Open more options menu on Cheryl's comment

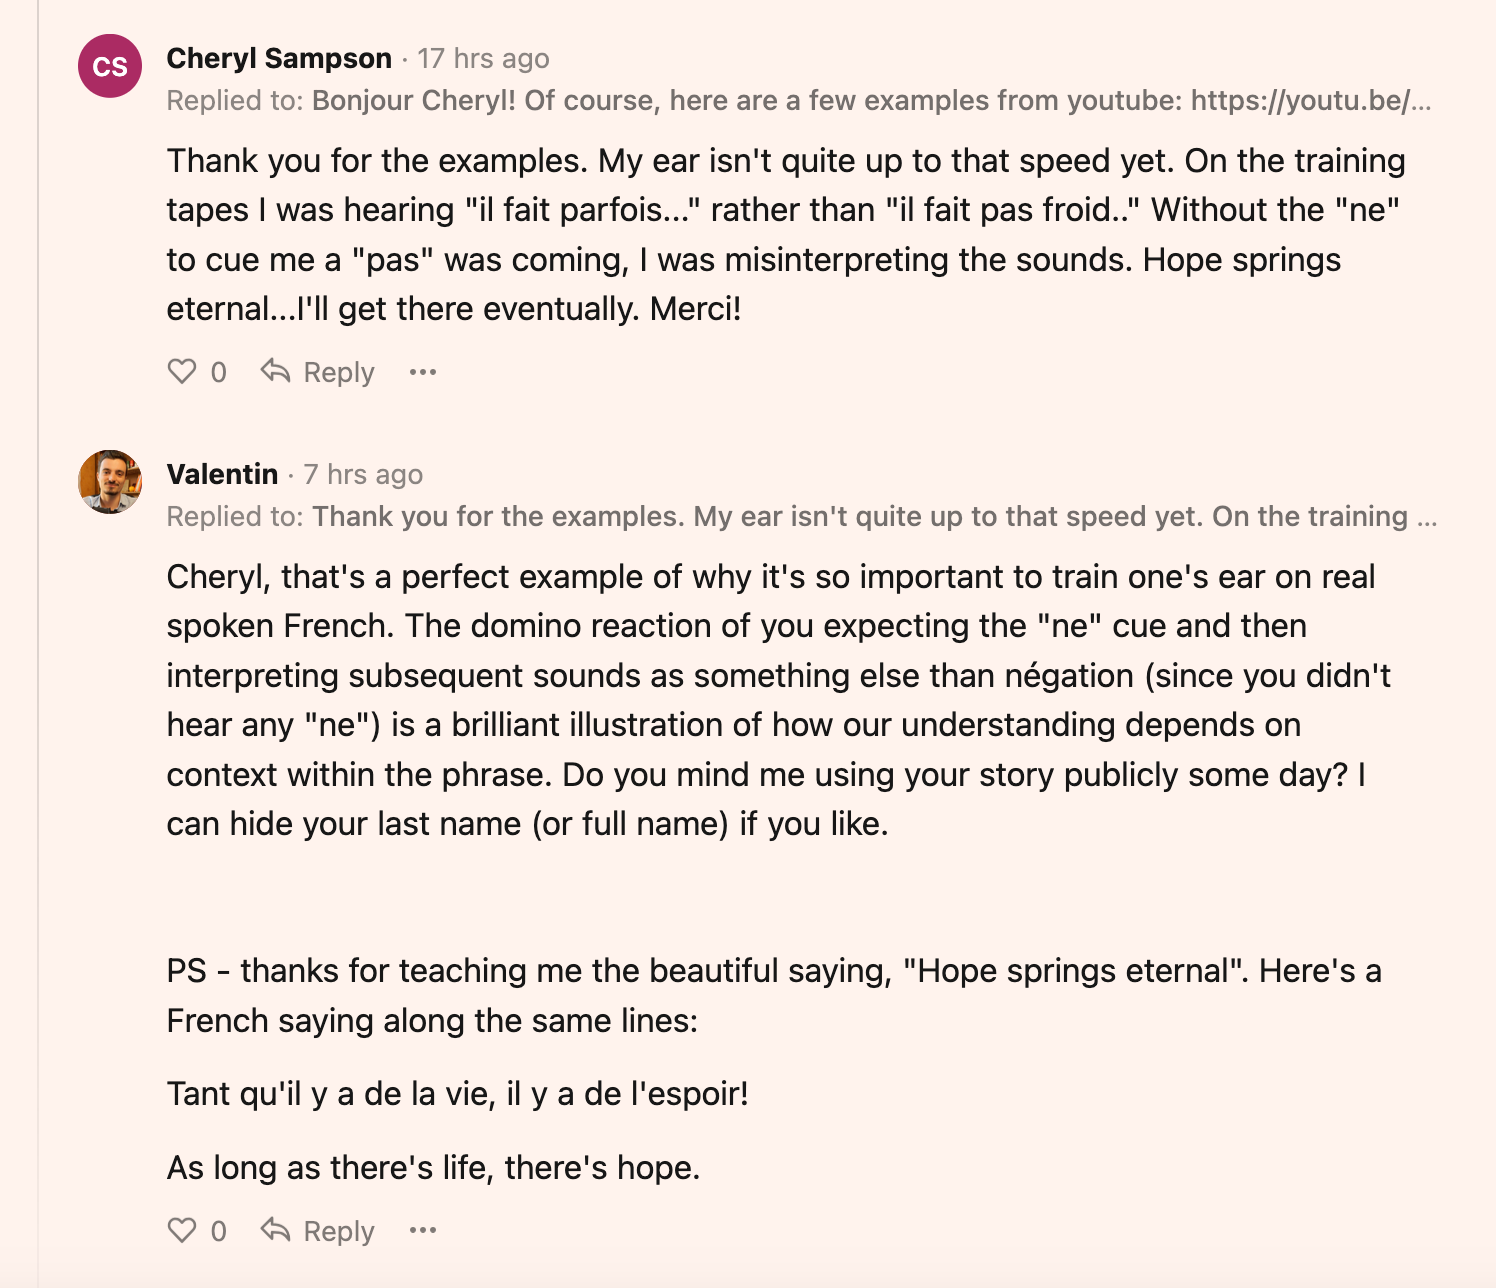coord(423,372)
